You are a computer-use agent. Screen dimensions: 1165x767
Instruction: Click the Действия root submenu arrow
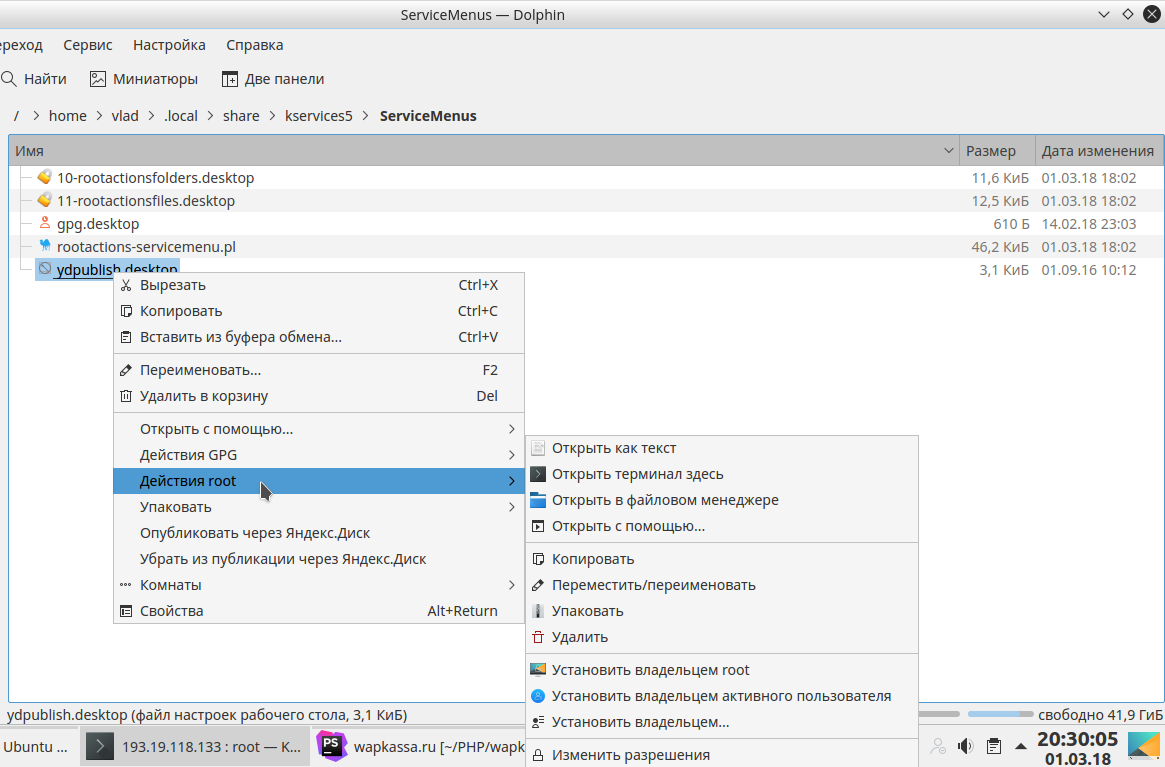pyautogui.click(x=512, y=481)
